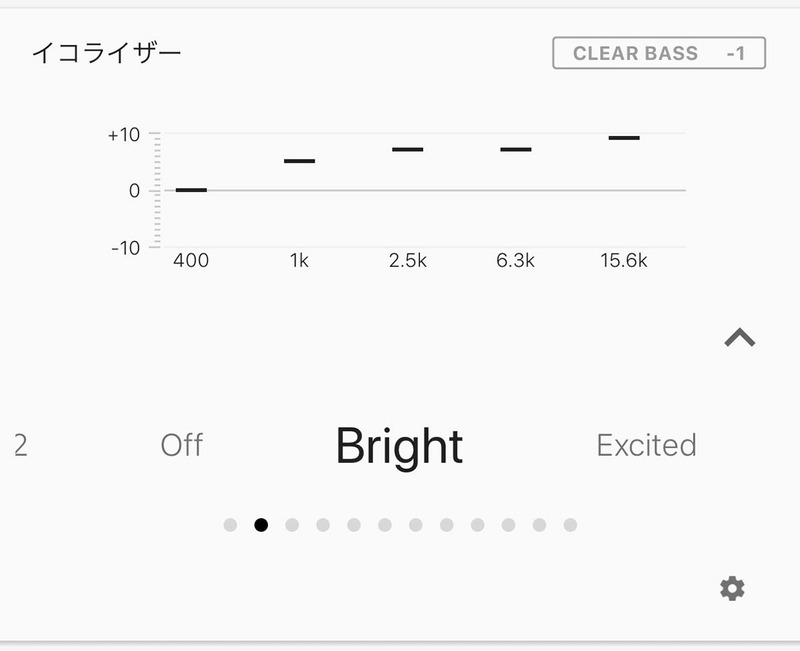Click the filled pagination dot

click(x=262, y=523)
